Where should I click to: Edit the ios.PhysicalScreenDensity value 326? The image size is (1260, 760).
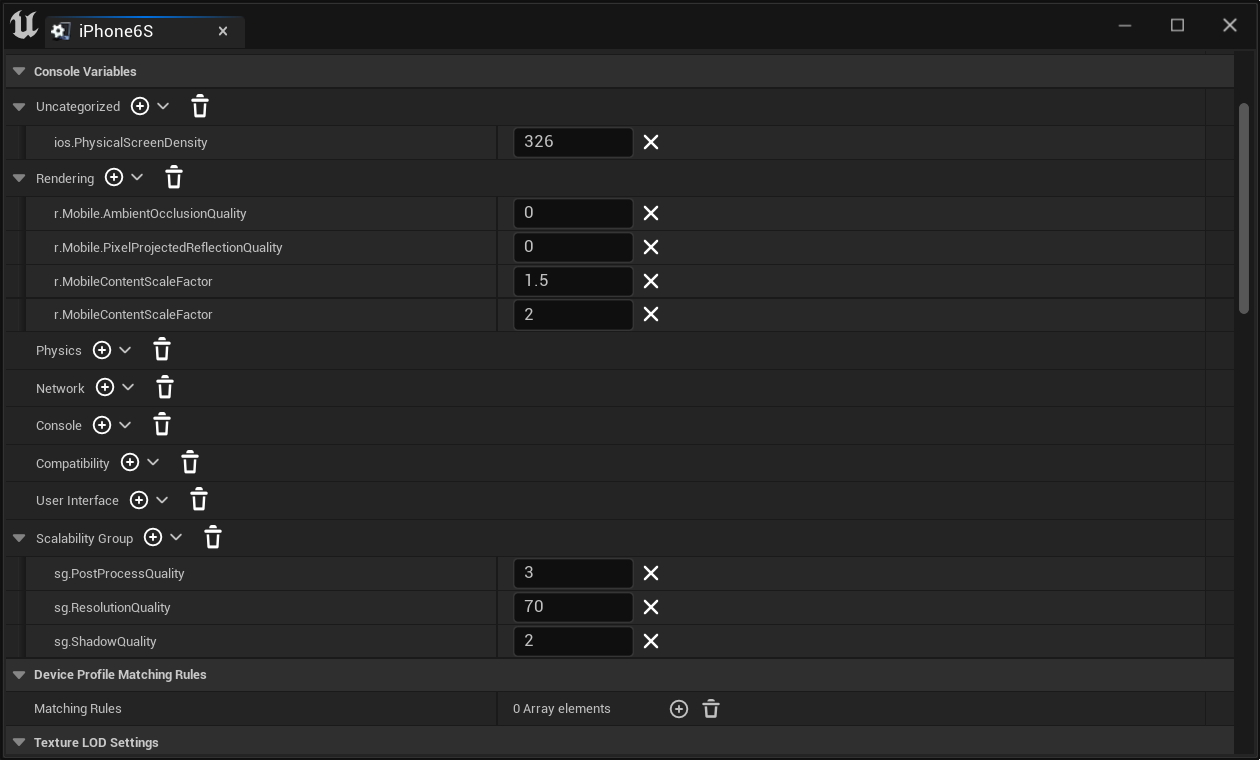573,142
